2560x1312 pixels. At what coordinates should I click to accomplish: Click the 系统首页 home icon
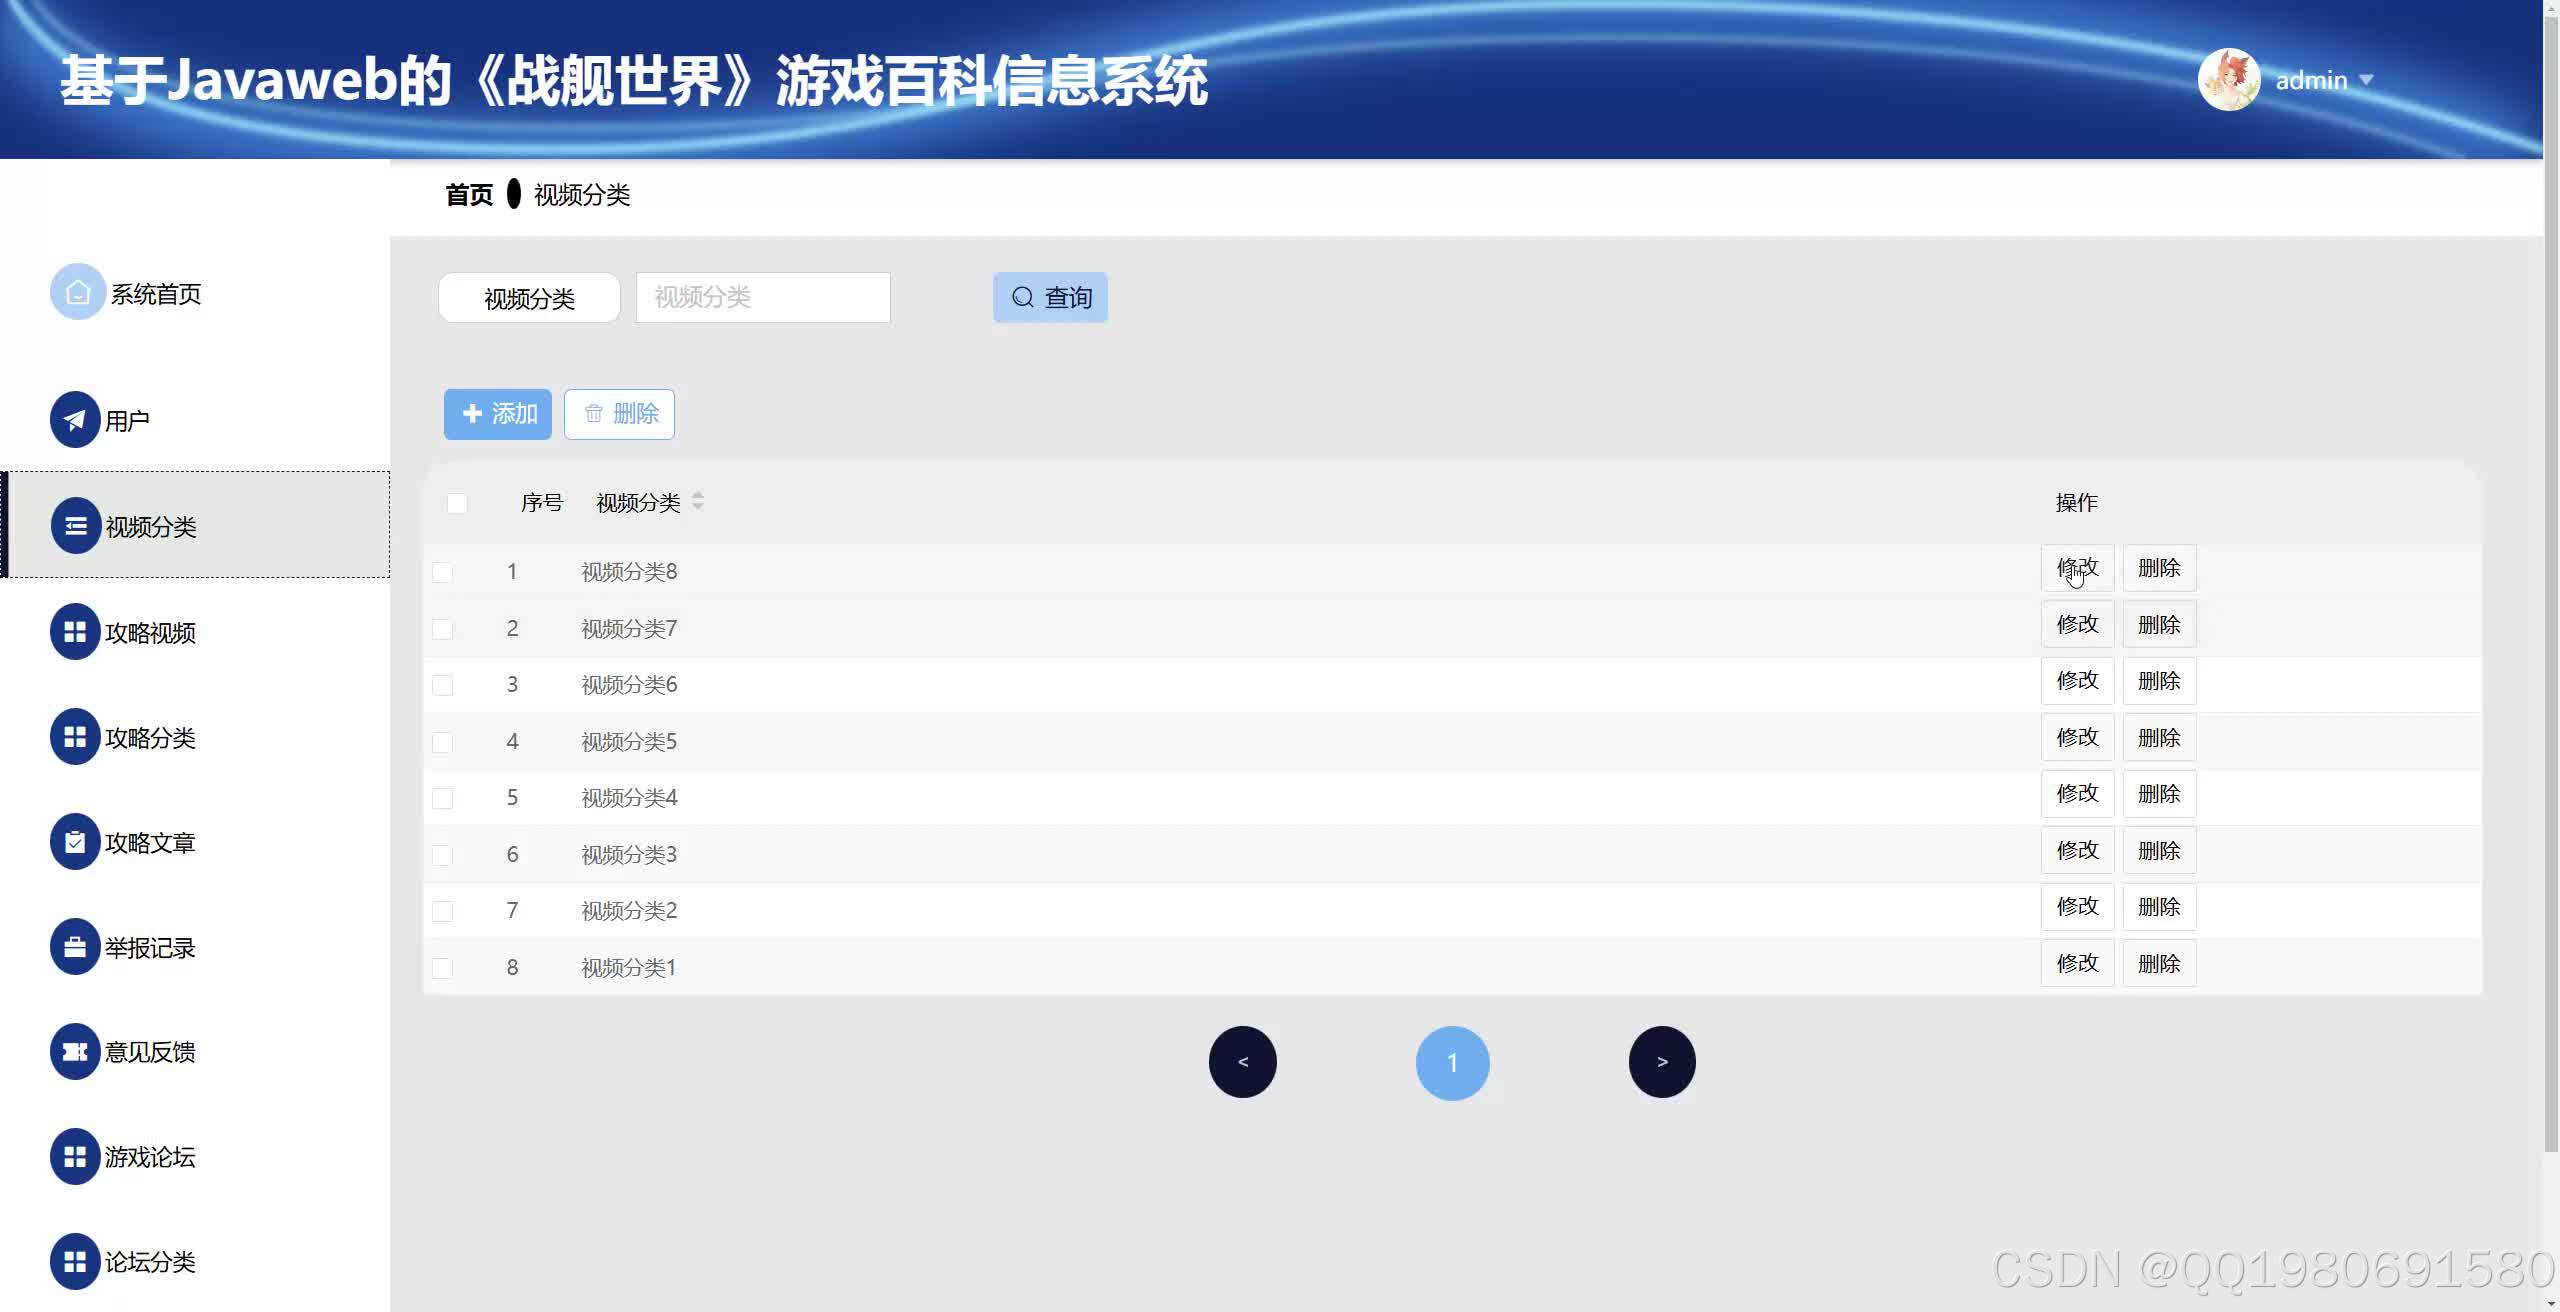[x=77, y=292]
